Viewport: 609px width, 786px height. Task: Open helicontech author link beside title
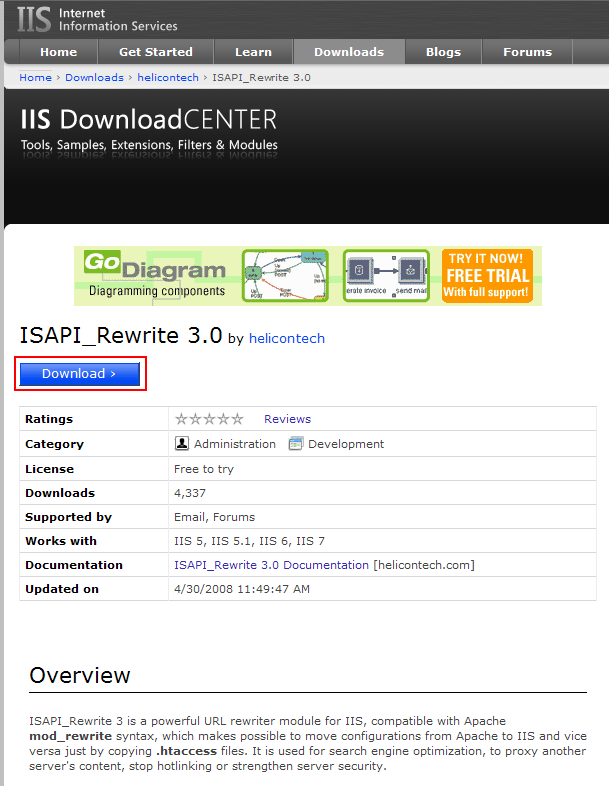tap(287, 338)
